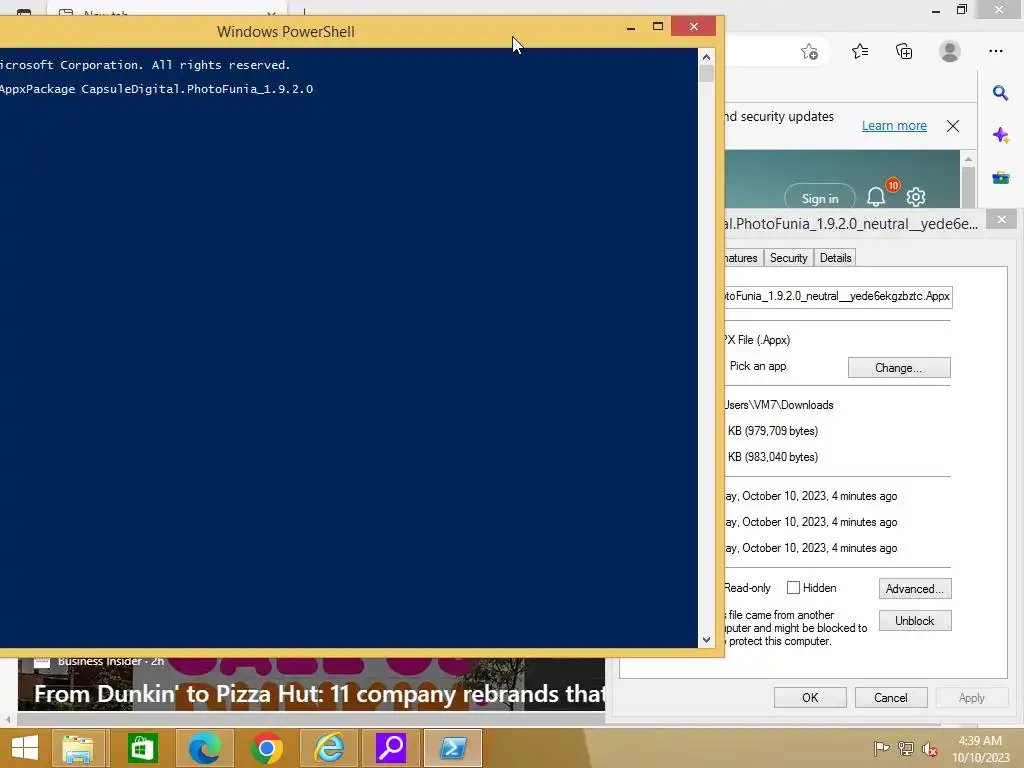The image size is (1024, 768).
Task: Minimize the Windows PowerShell window
Action: coord(631,27)
